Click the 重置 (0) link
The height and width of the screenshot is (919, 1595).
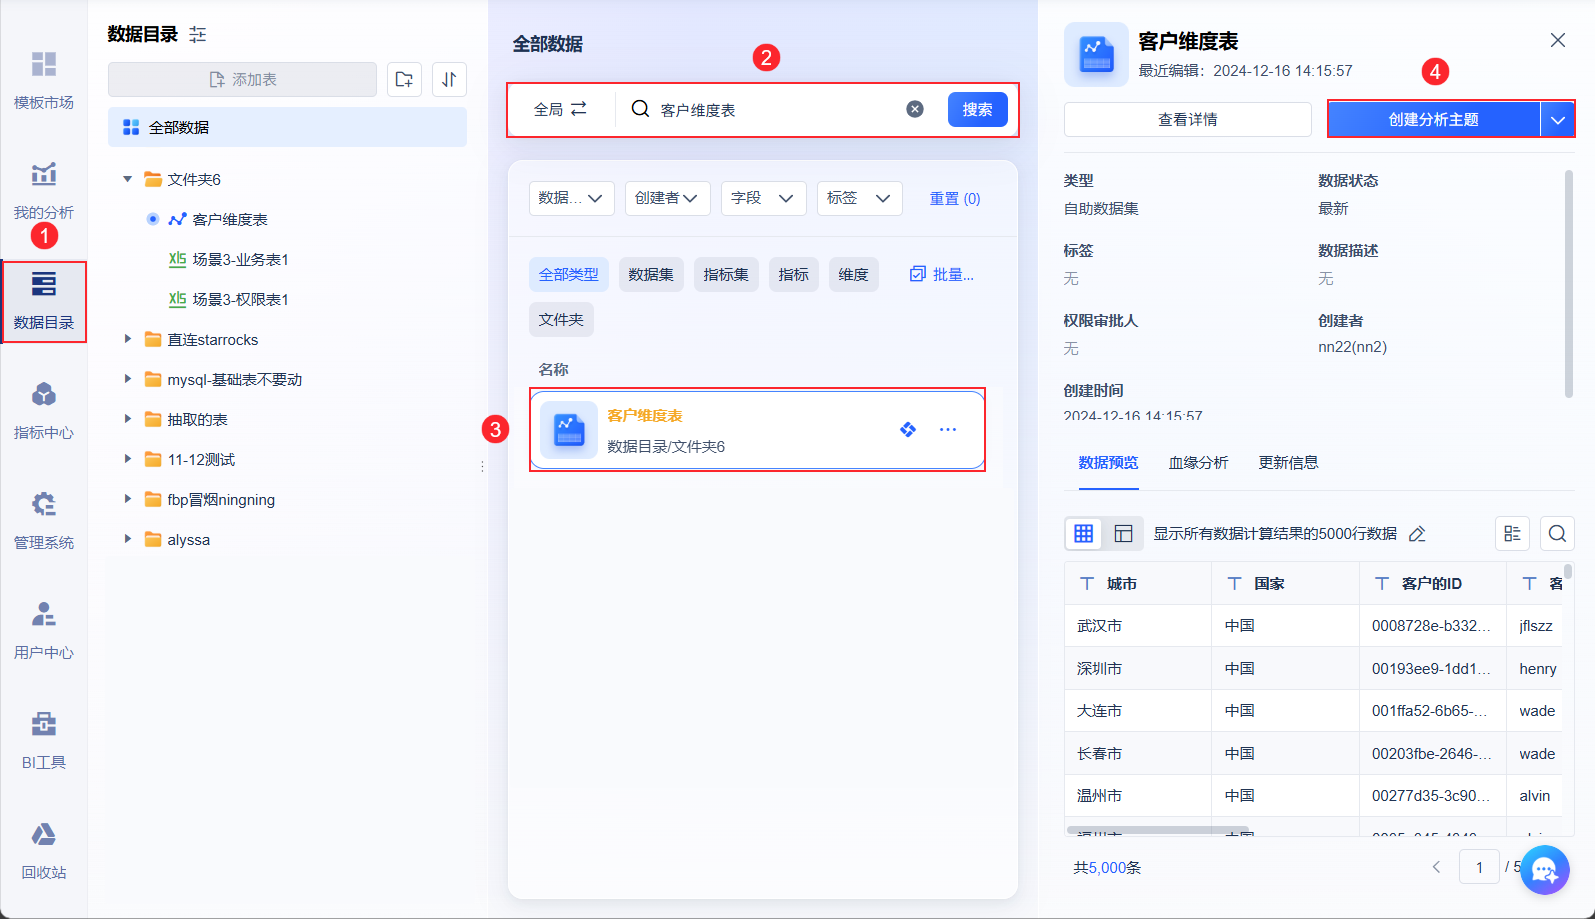tap(955, 198)
